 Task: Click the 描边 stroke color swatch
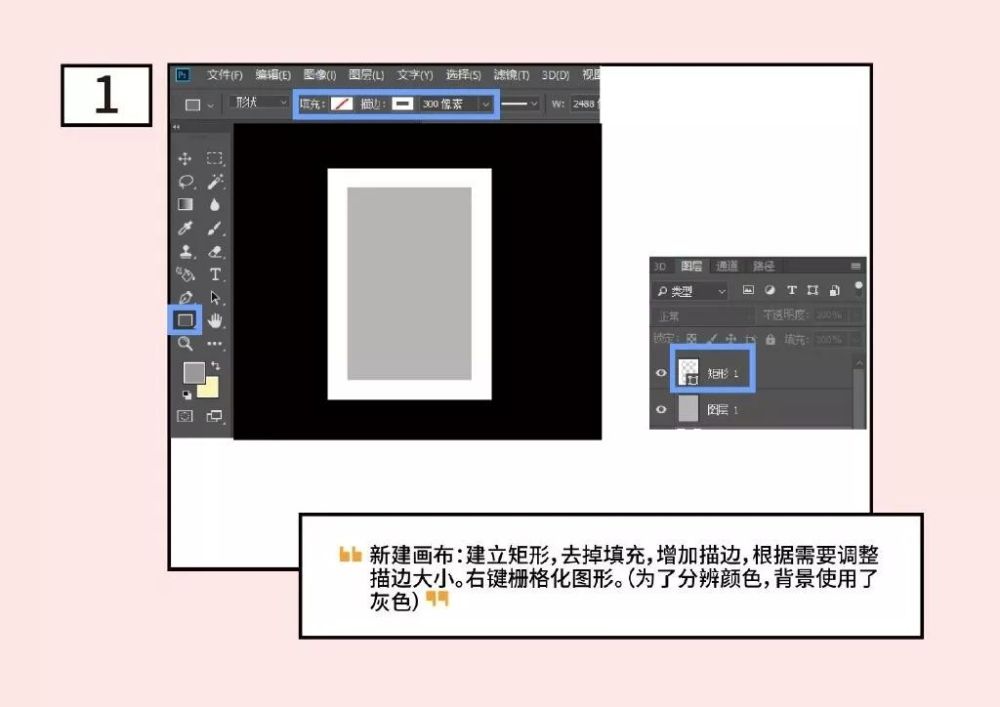tap(402, 104)
